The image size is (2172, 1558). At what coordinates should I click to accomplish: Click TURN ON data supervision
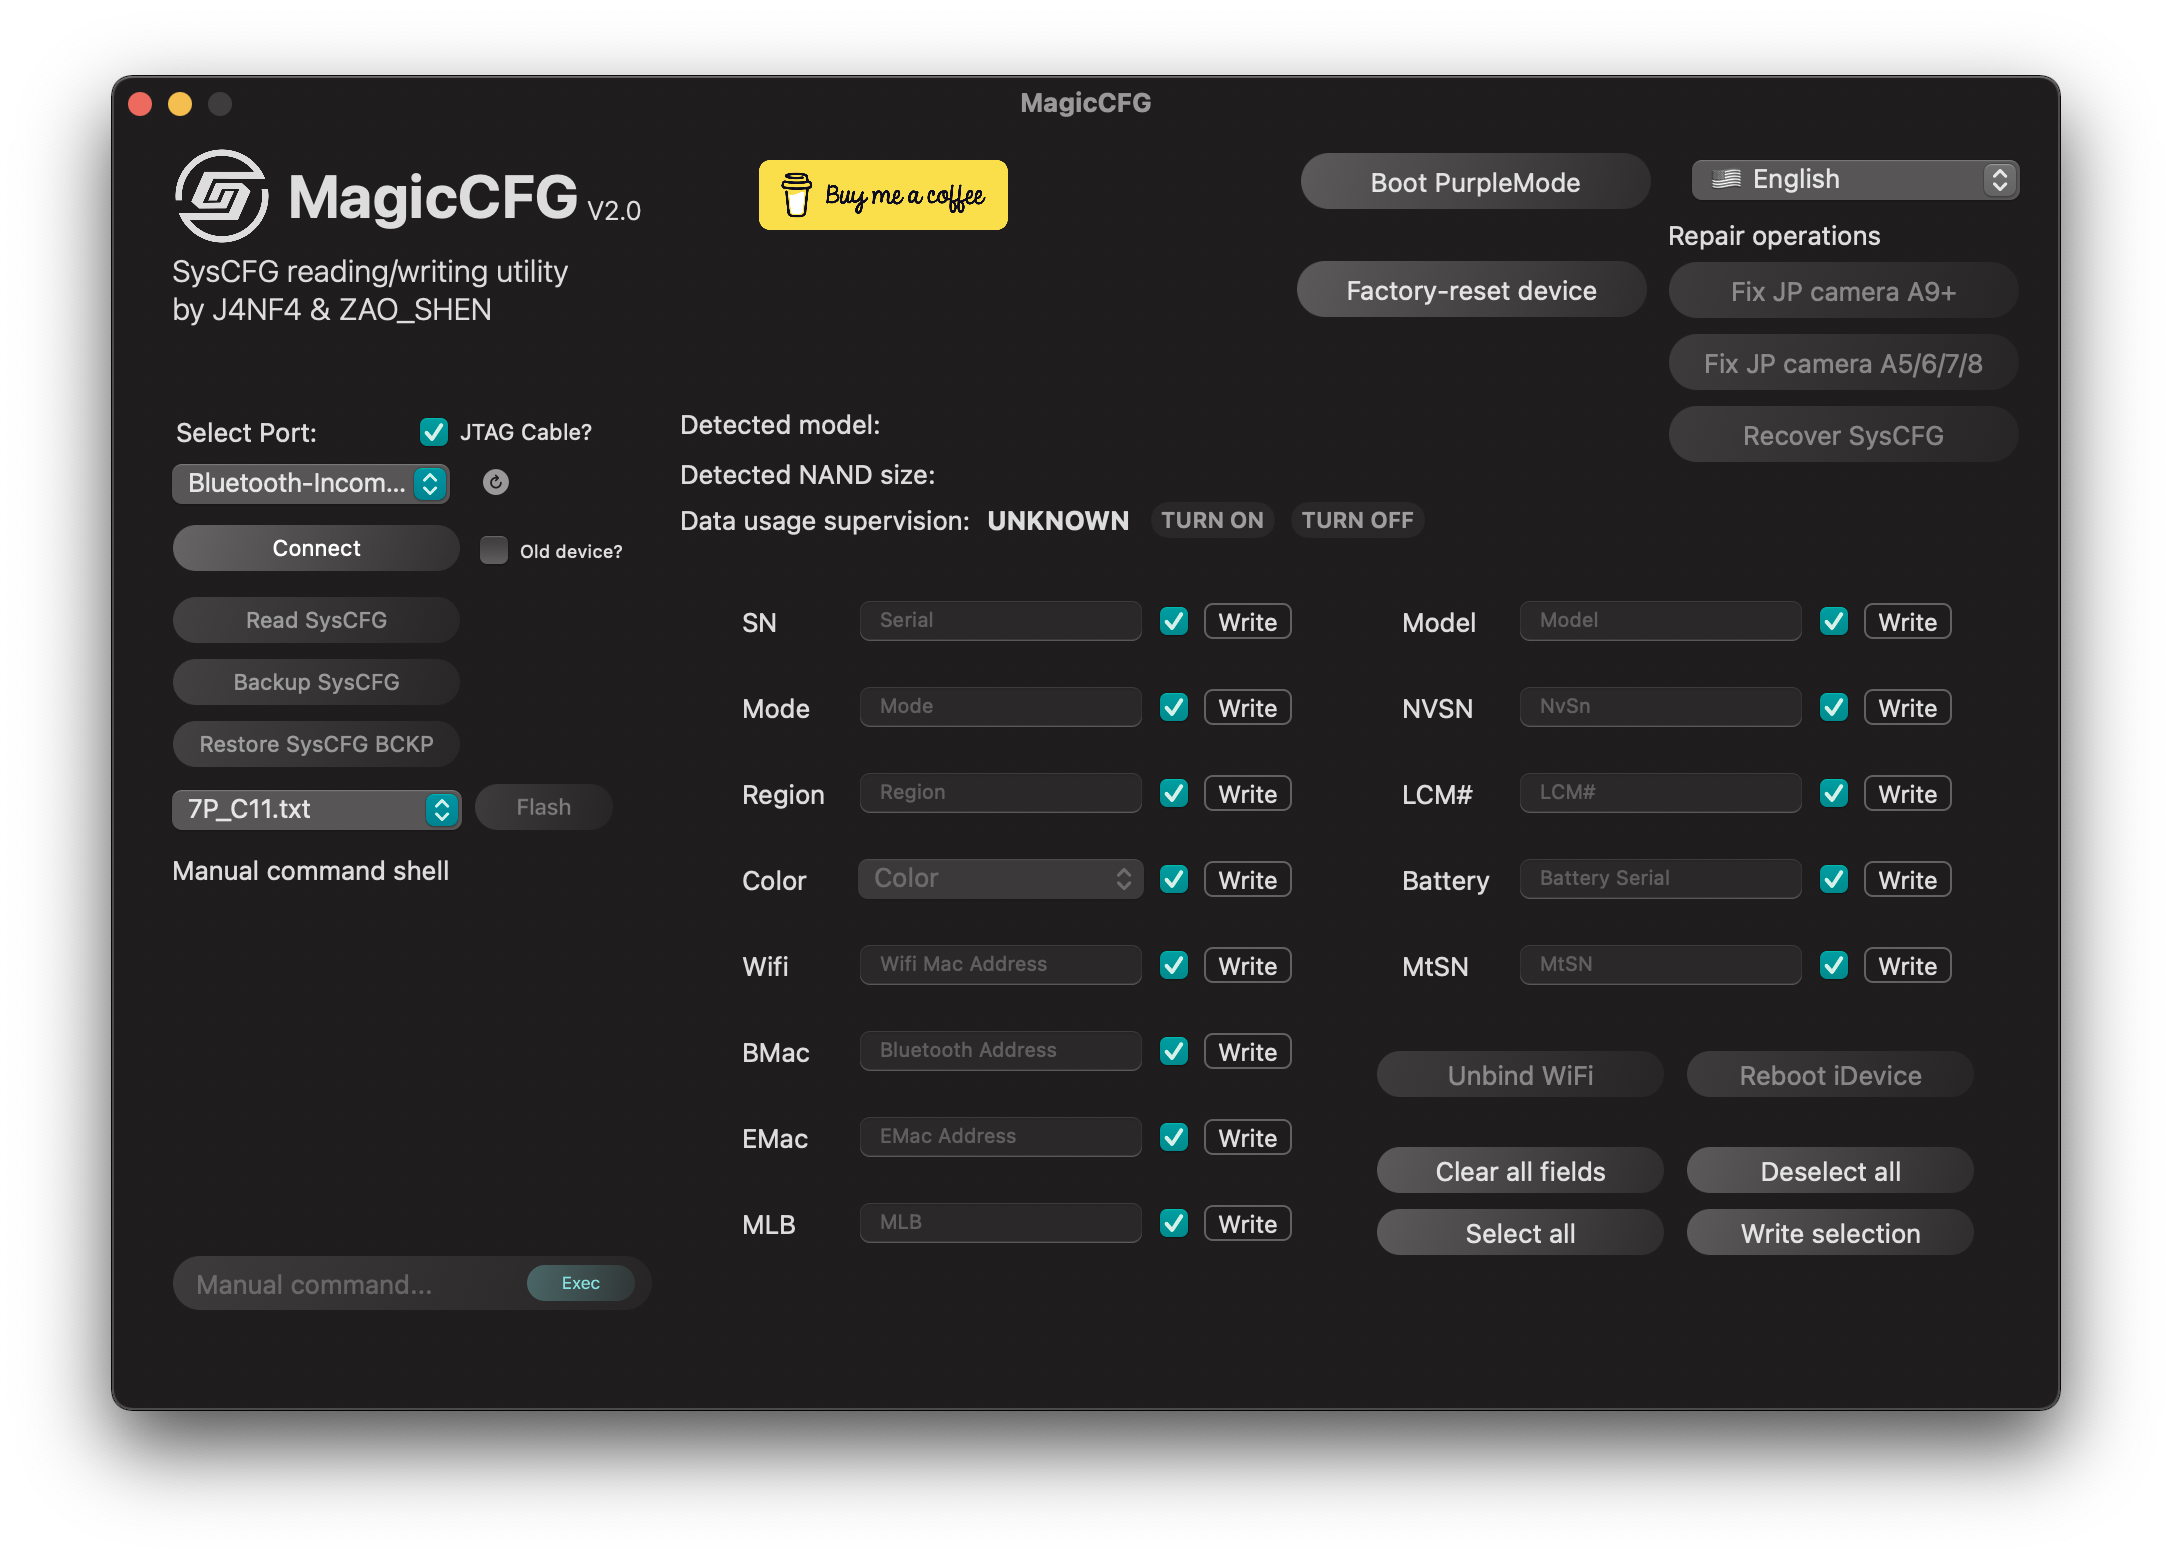click(1212, 520)
